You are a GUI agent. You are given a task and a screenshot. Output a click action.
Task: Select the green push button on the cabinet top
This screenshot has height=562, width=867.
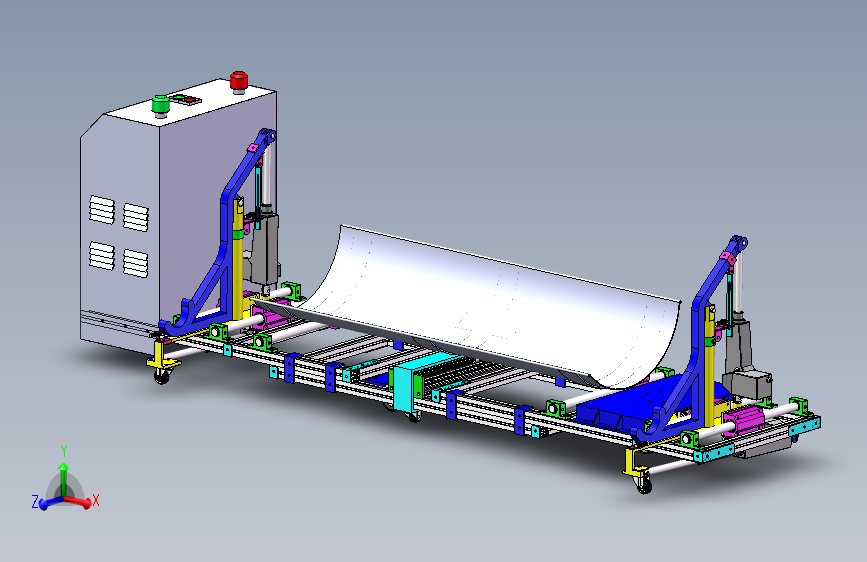(x=160, y=105)
